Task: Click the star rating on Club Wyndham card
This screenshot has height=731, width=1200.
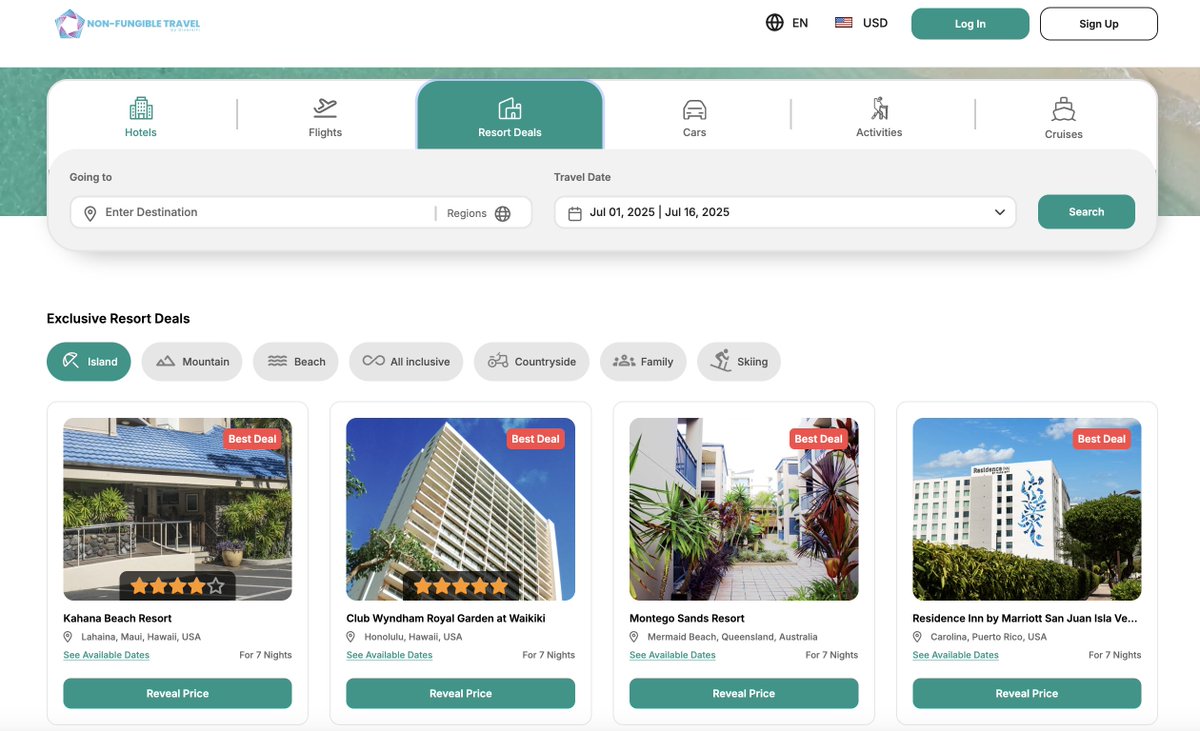Action: pos(461,585)
